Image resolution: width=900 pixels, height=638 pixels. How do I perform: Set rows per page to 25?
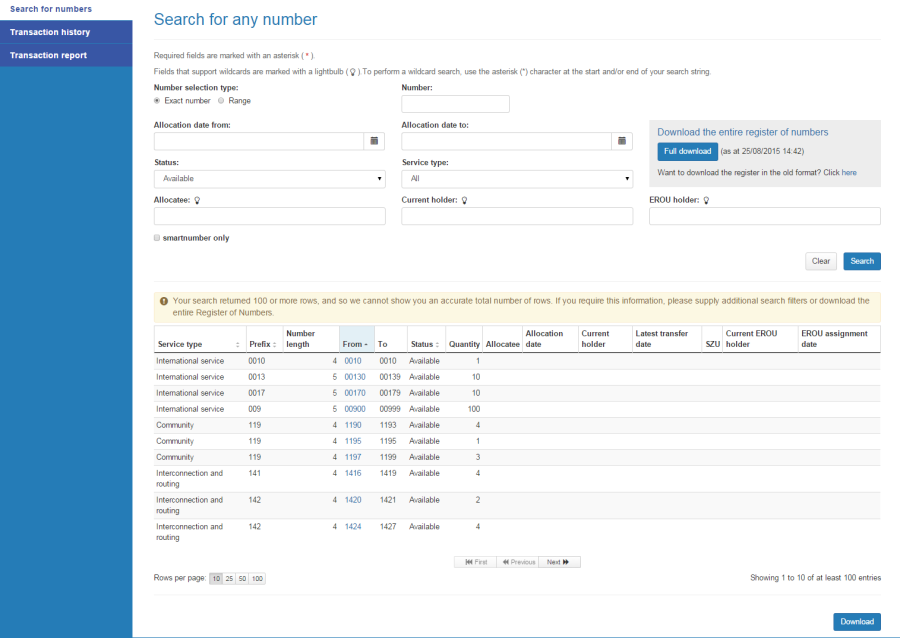click(228, 578)
